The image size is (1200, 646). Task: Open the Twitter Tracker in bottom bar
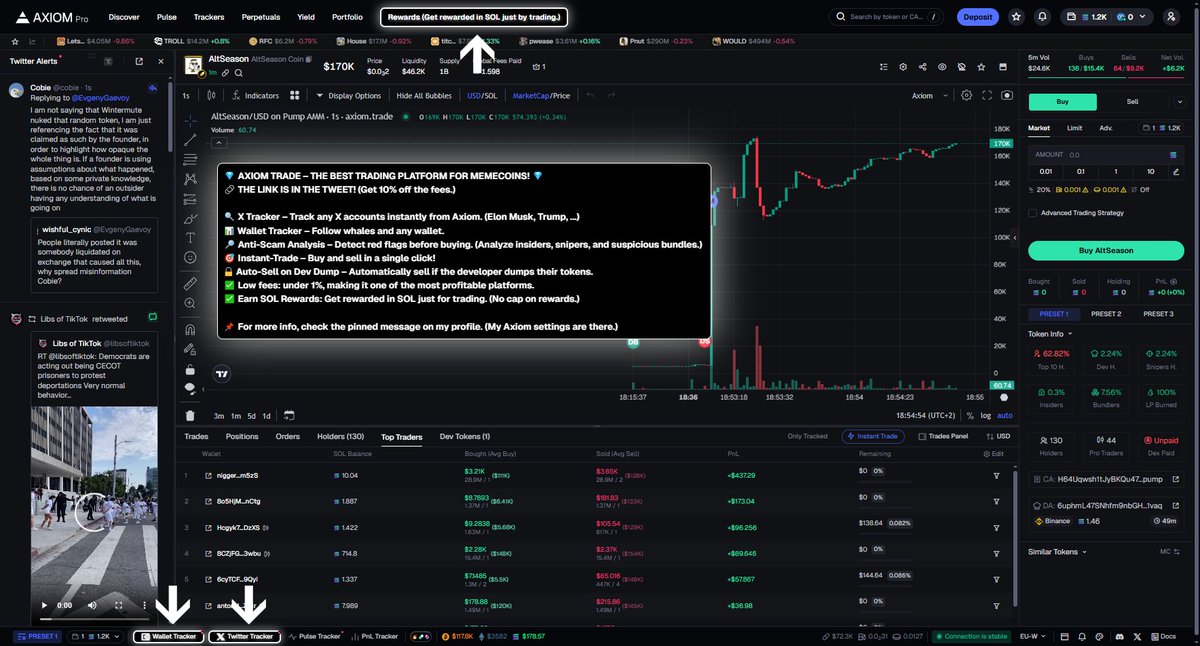(244, 636)
